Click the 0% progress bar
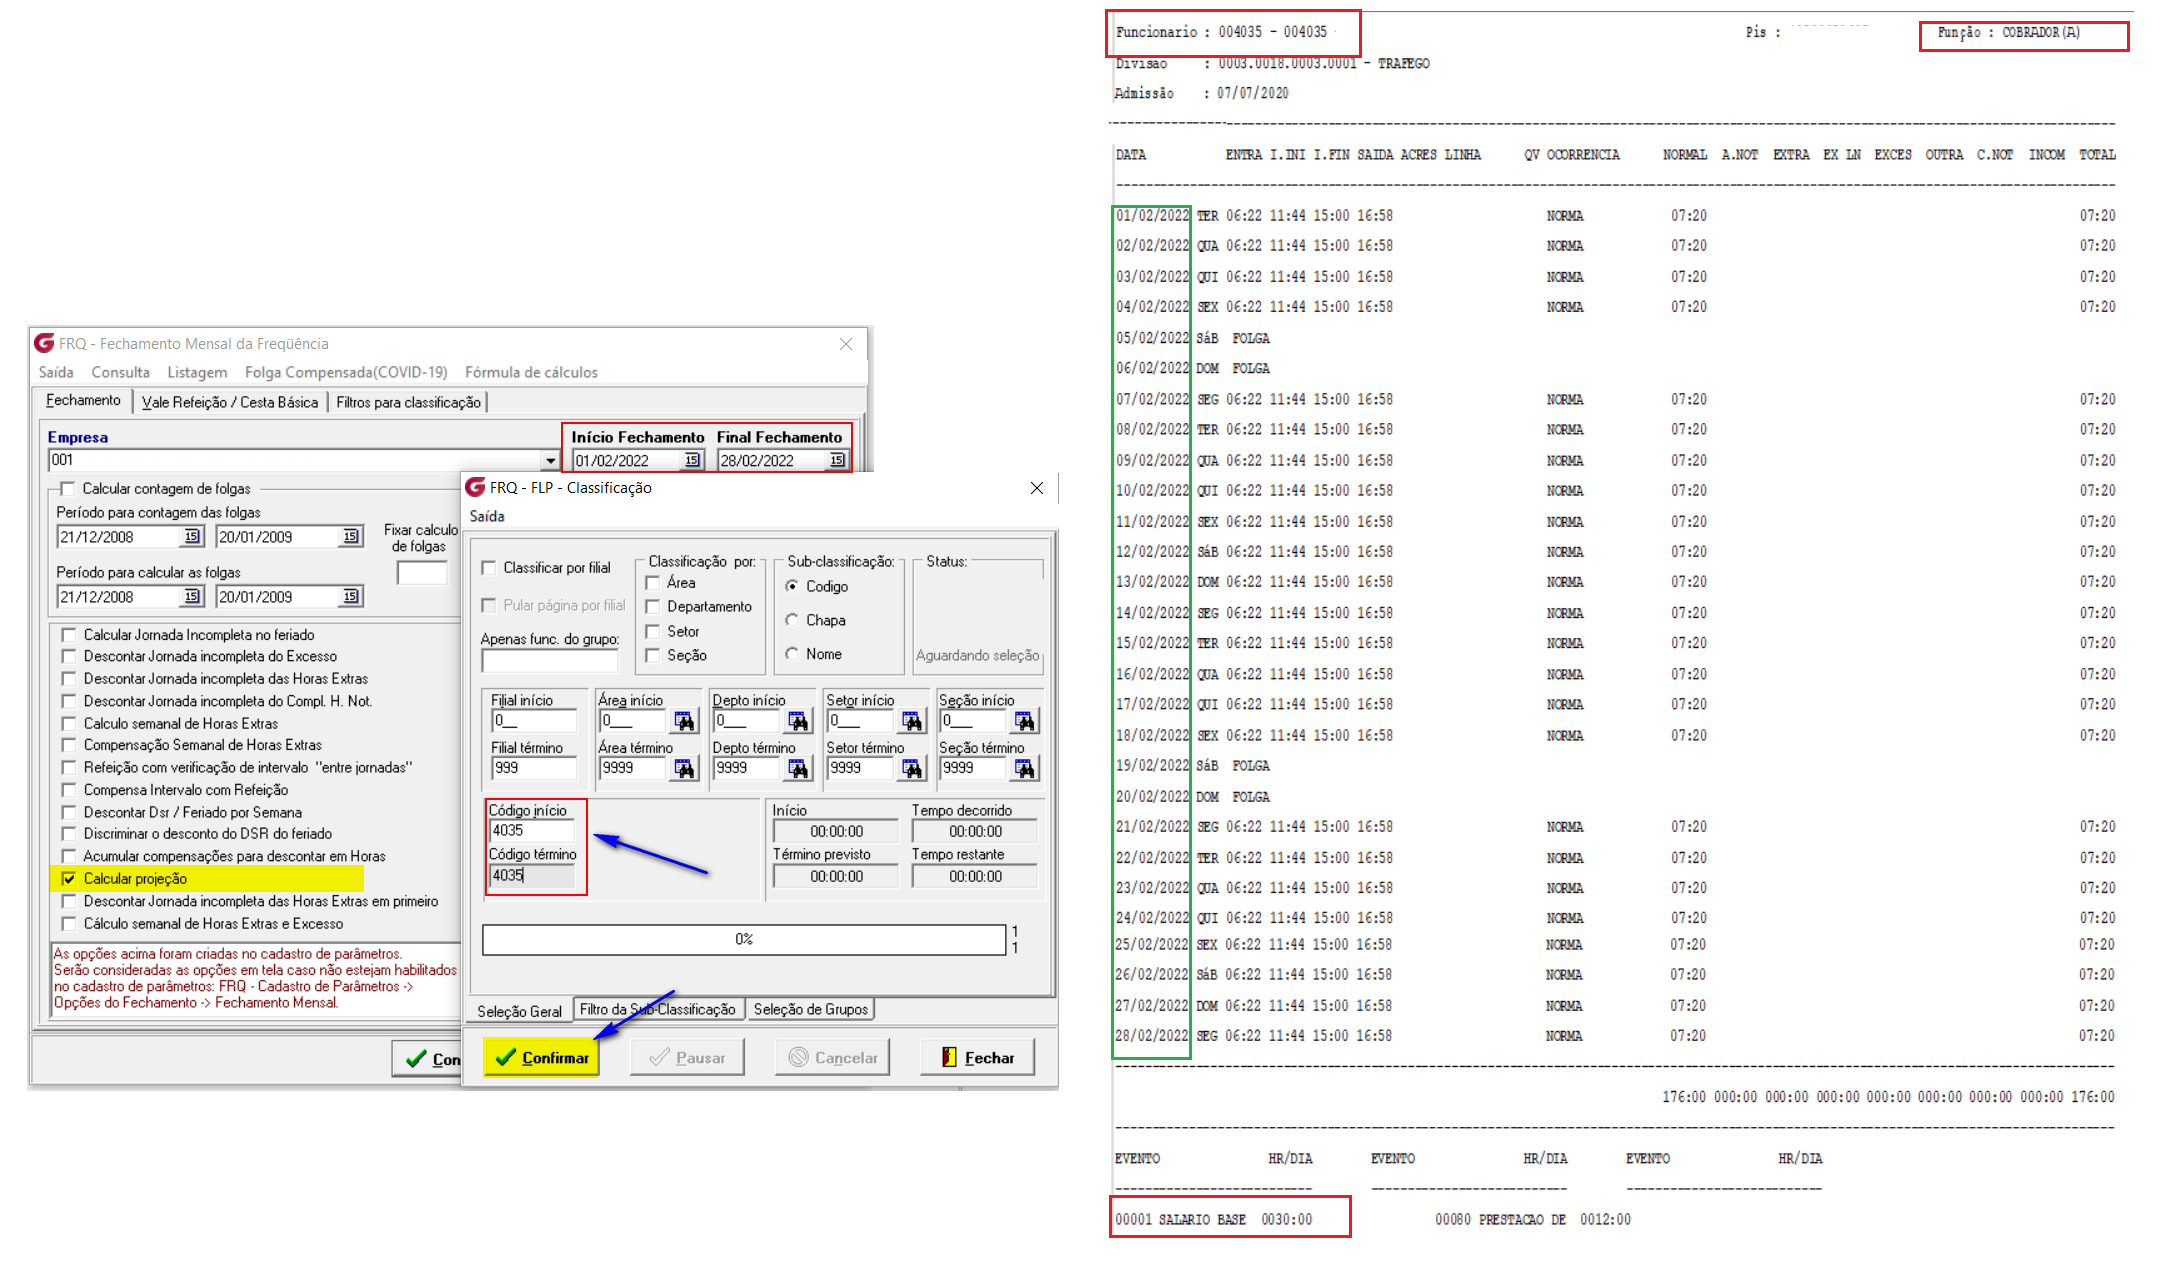This screenshot has width=2161, height=1263. click(x=743, y=939)
